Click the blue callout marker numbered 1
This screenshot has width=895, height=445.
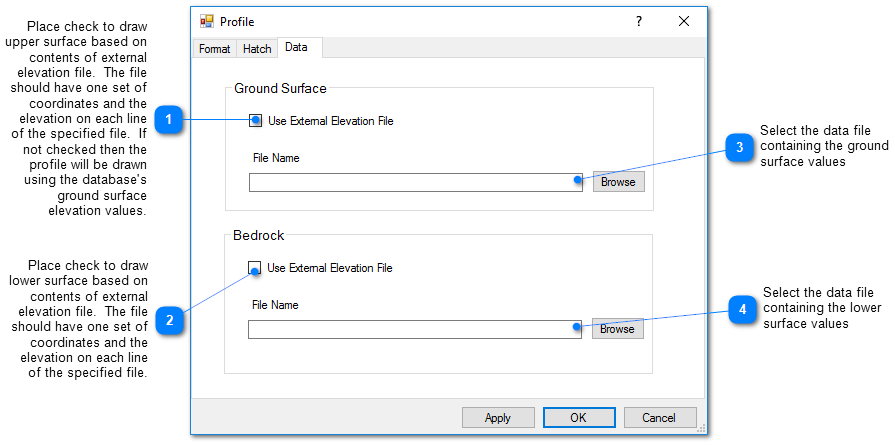(x=169, y=120)
